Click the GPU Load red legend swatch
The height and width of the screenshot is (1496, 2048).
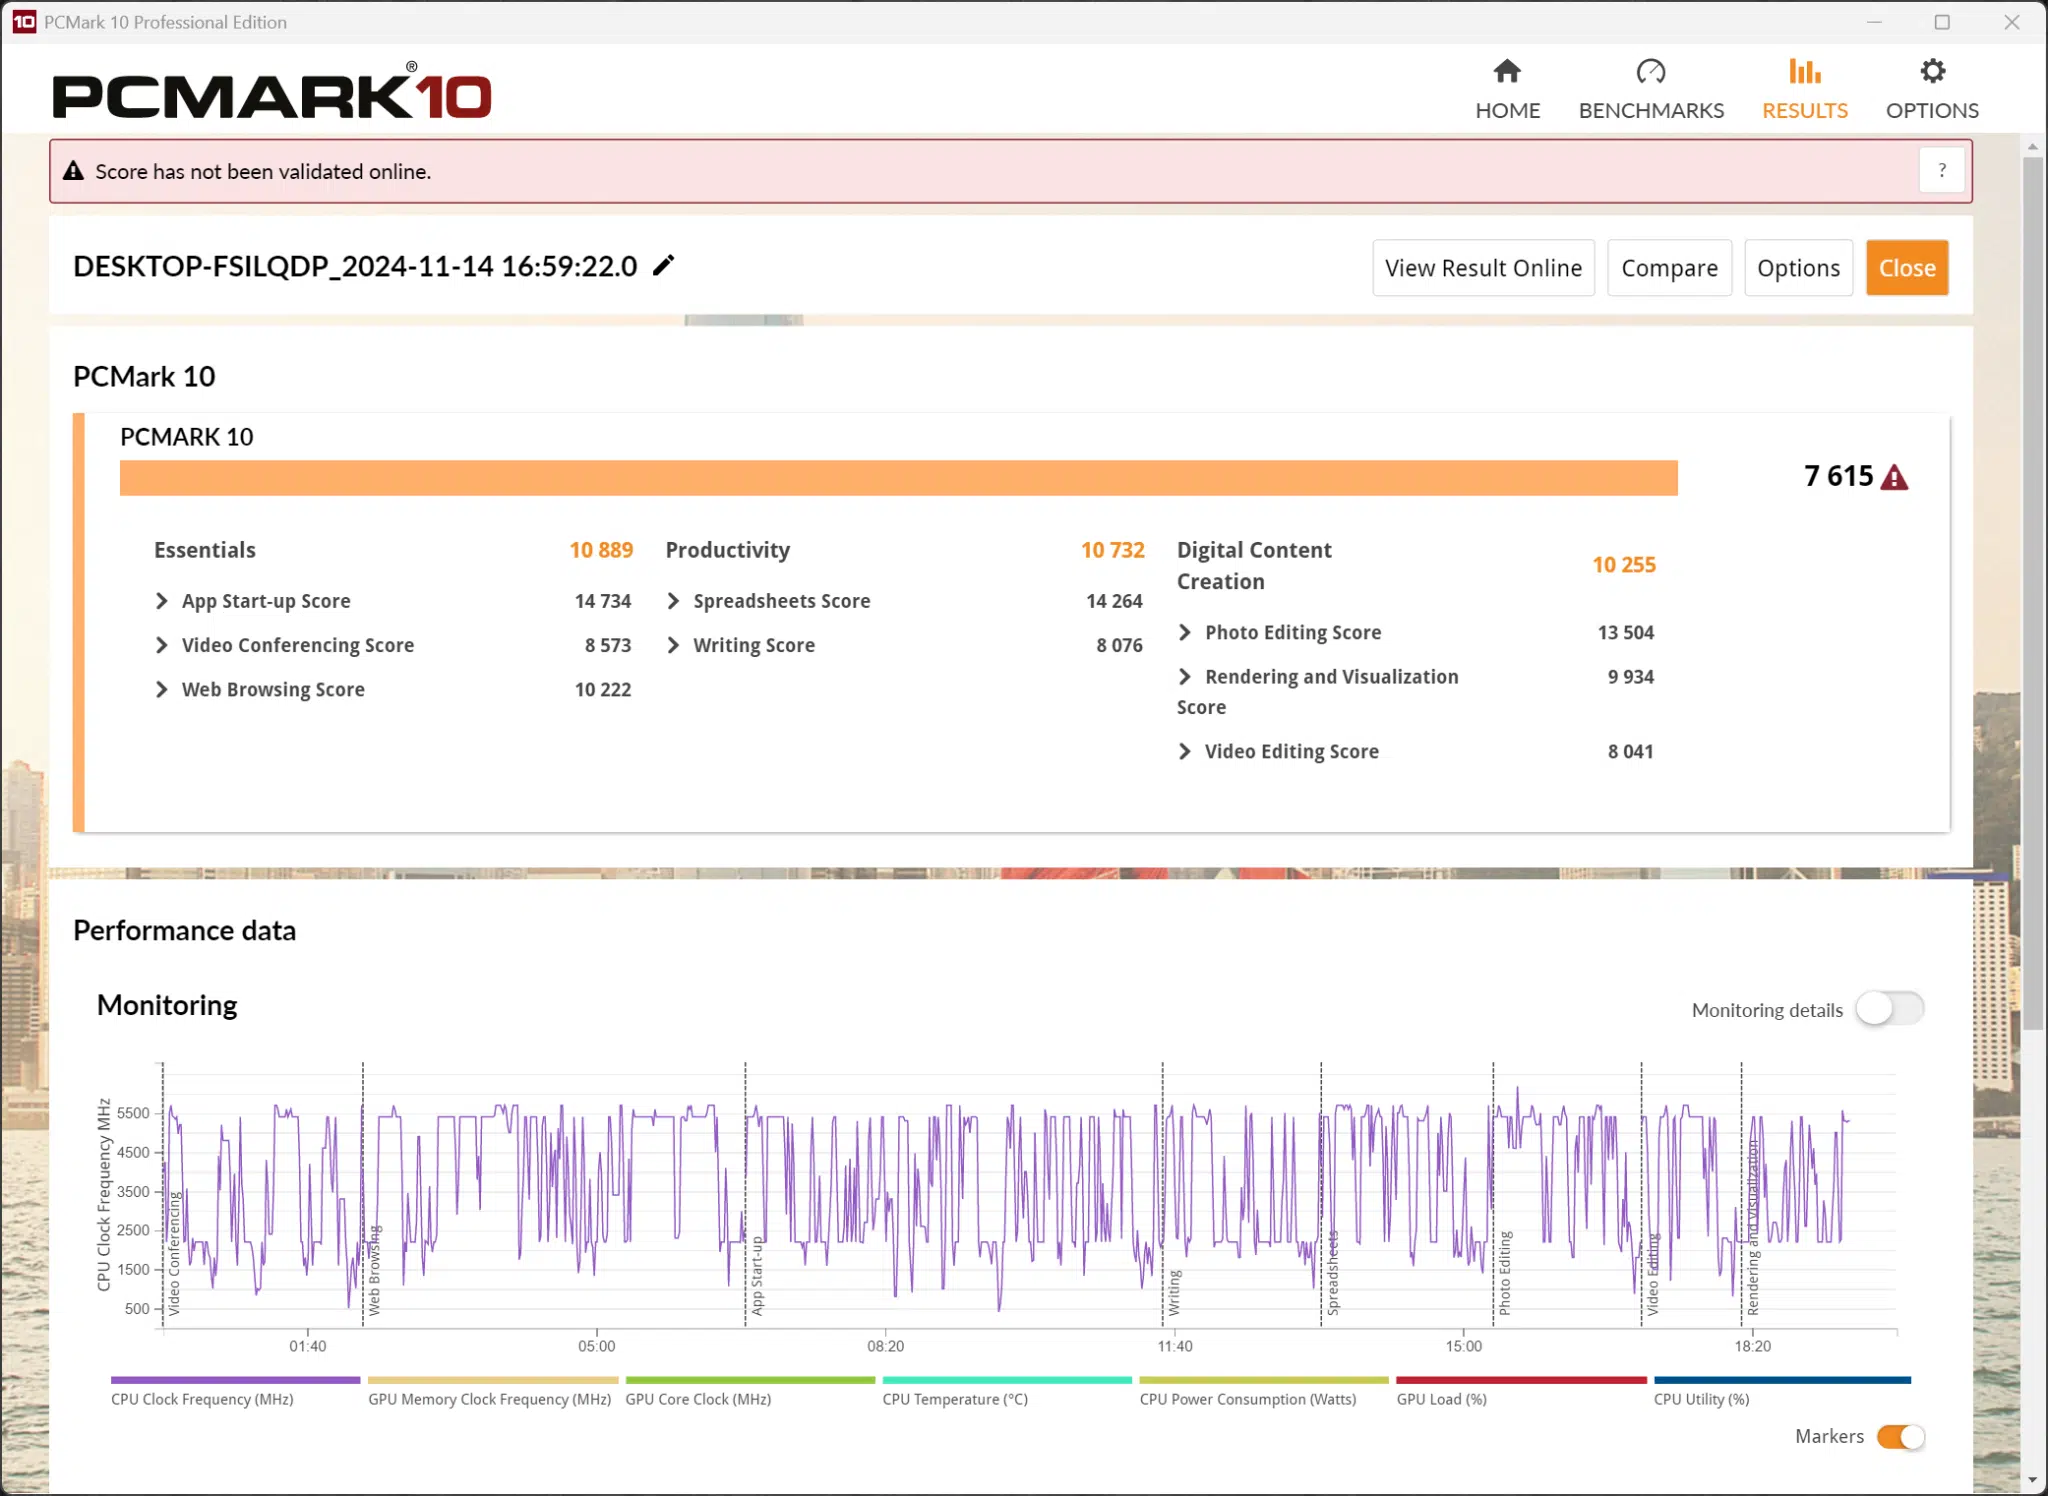click(x=1520, y=1380)
